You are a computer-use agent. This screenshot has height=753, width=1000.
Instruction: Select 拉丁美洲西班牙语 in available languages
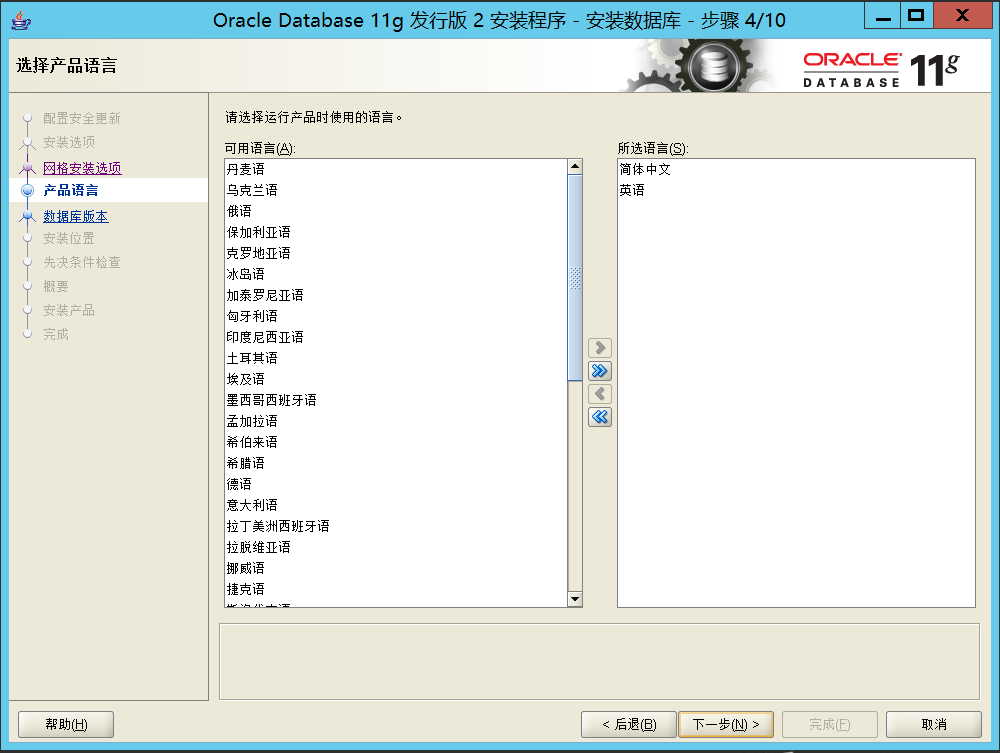pyautogui.click(x=395, y=527)
